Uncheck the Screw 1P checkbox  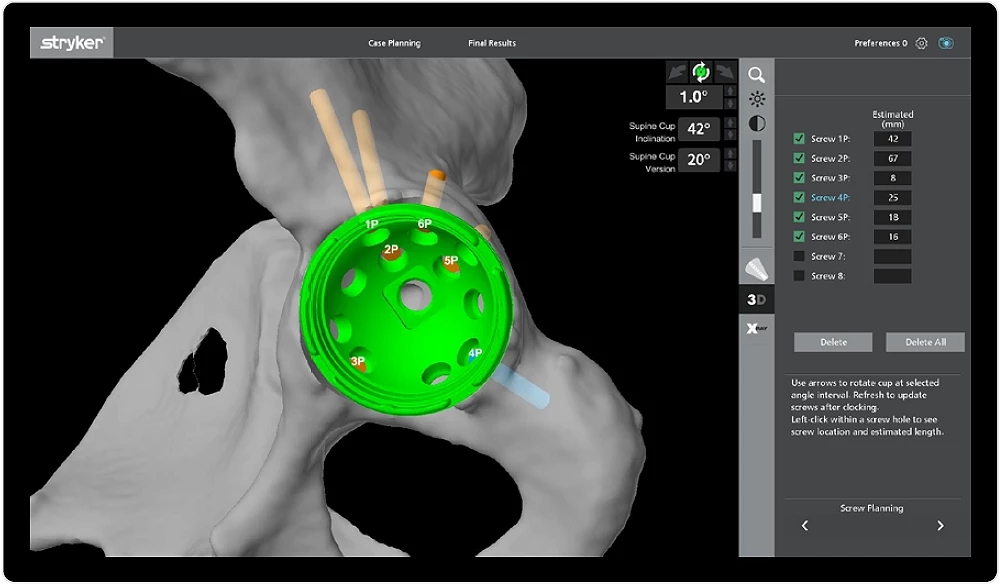pos(799,139)
